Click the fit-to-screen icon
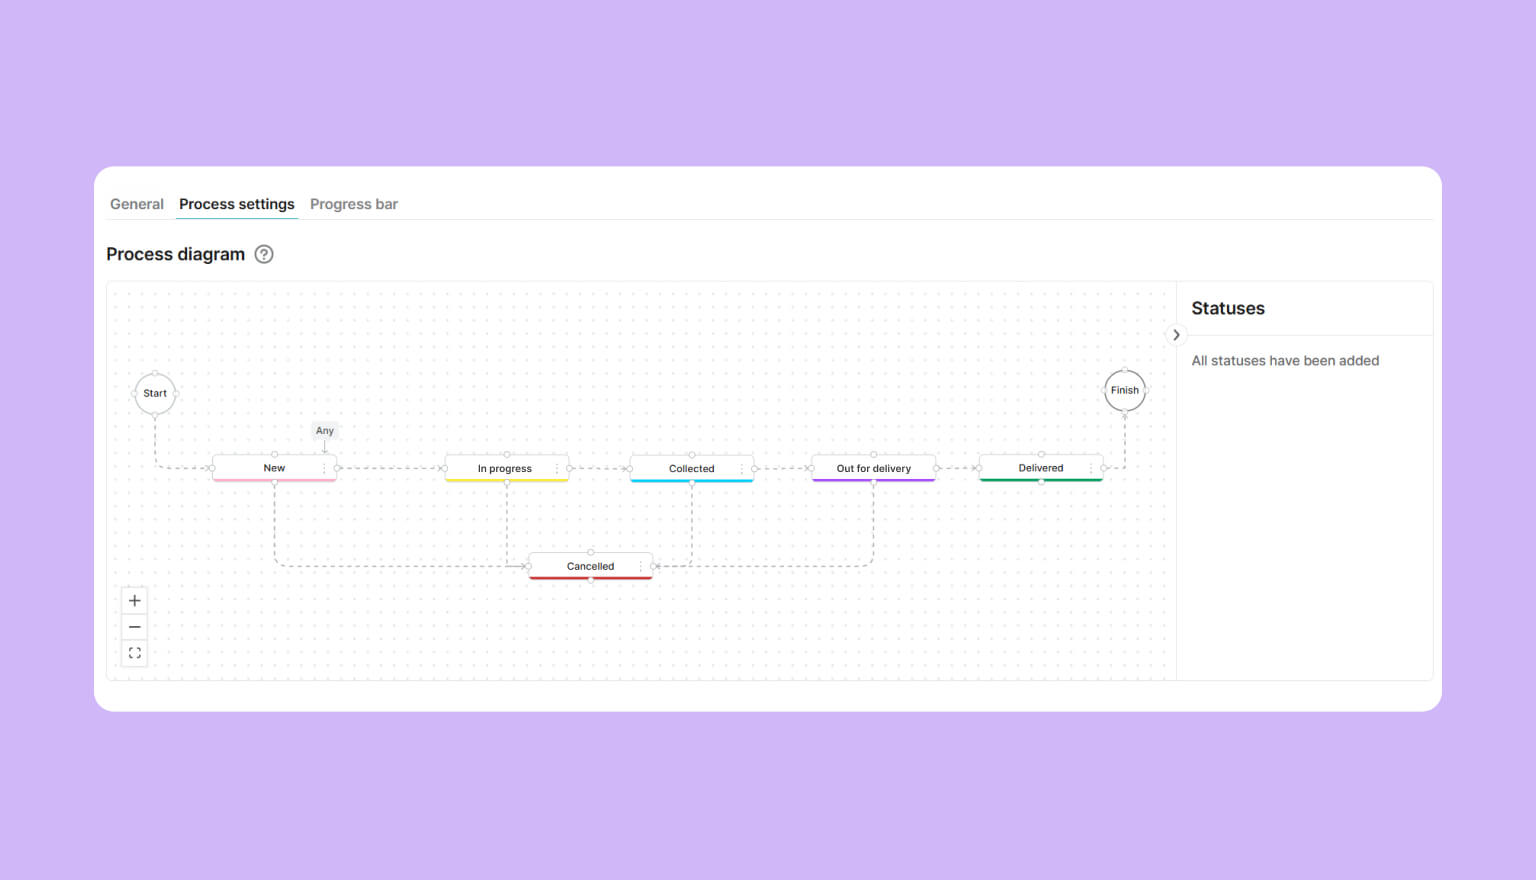This screenshot has width=1536, height=880. 135,653
